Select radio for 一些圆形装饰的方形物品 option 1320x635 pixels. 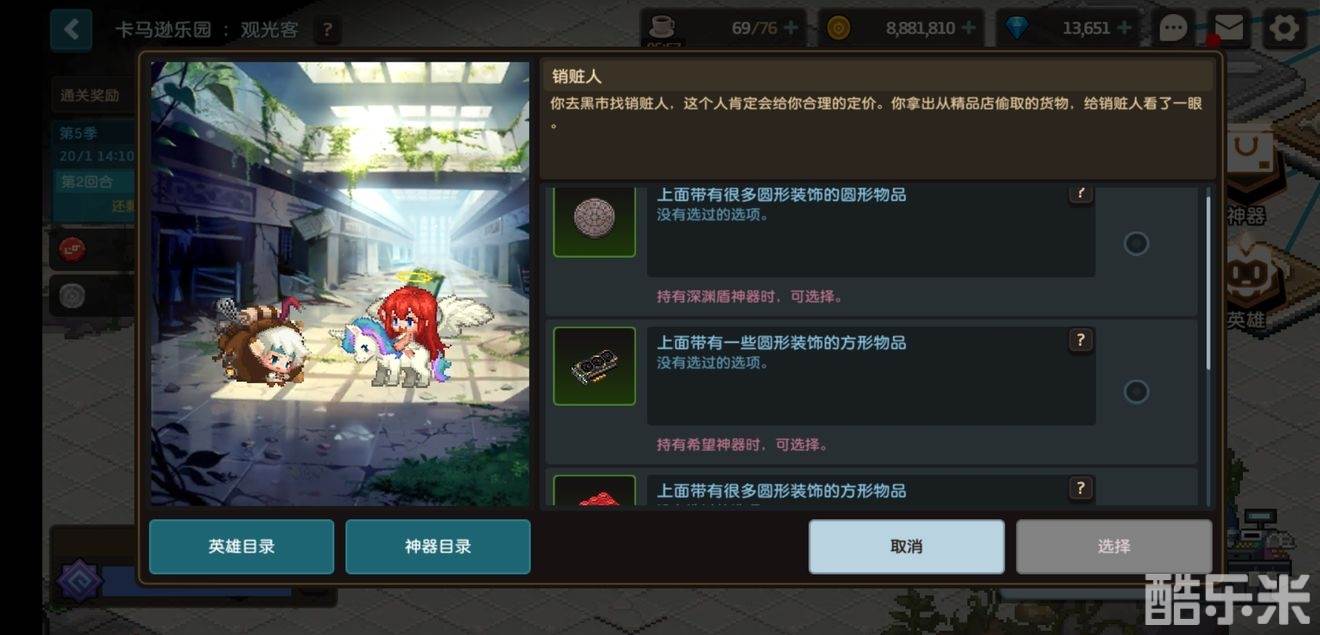pyautogui.click(x=1136, y=391)
